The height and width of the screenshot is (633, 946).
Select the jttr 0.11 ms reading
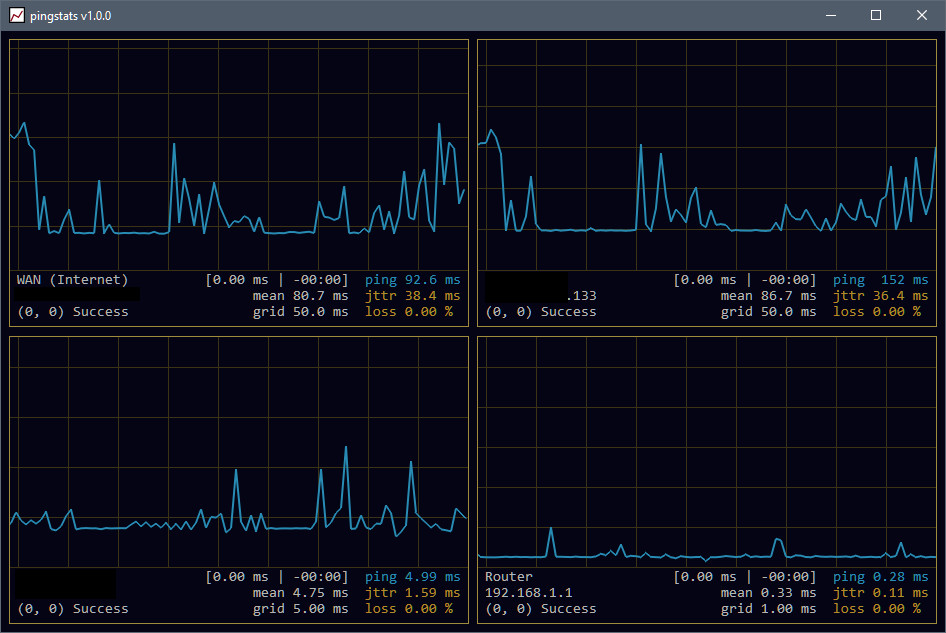tap(881, 593)
